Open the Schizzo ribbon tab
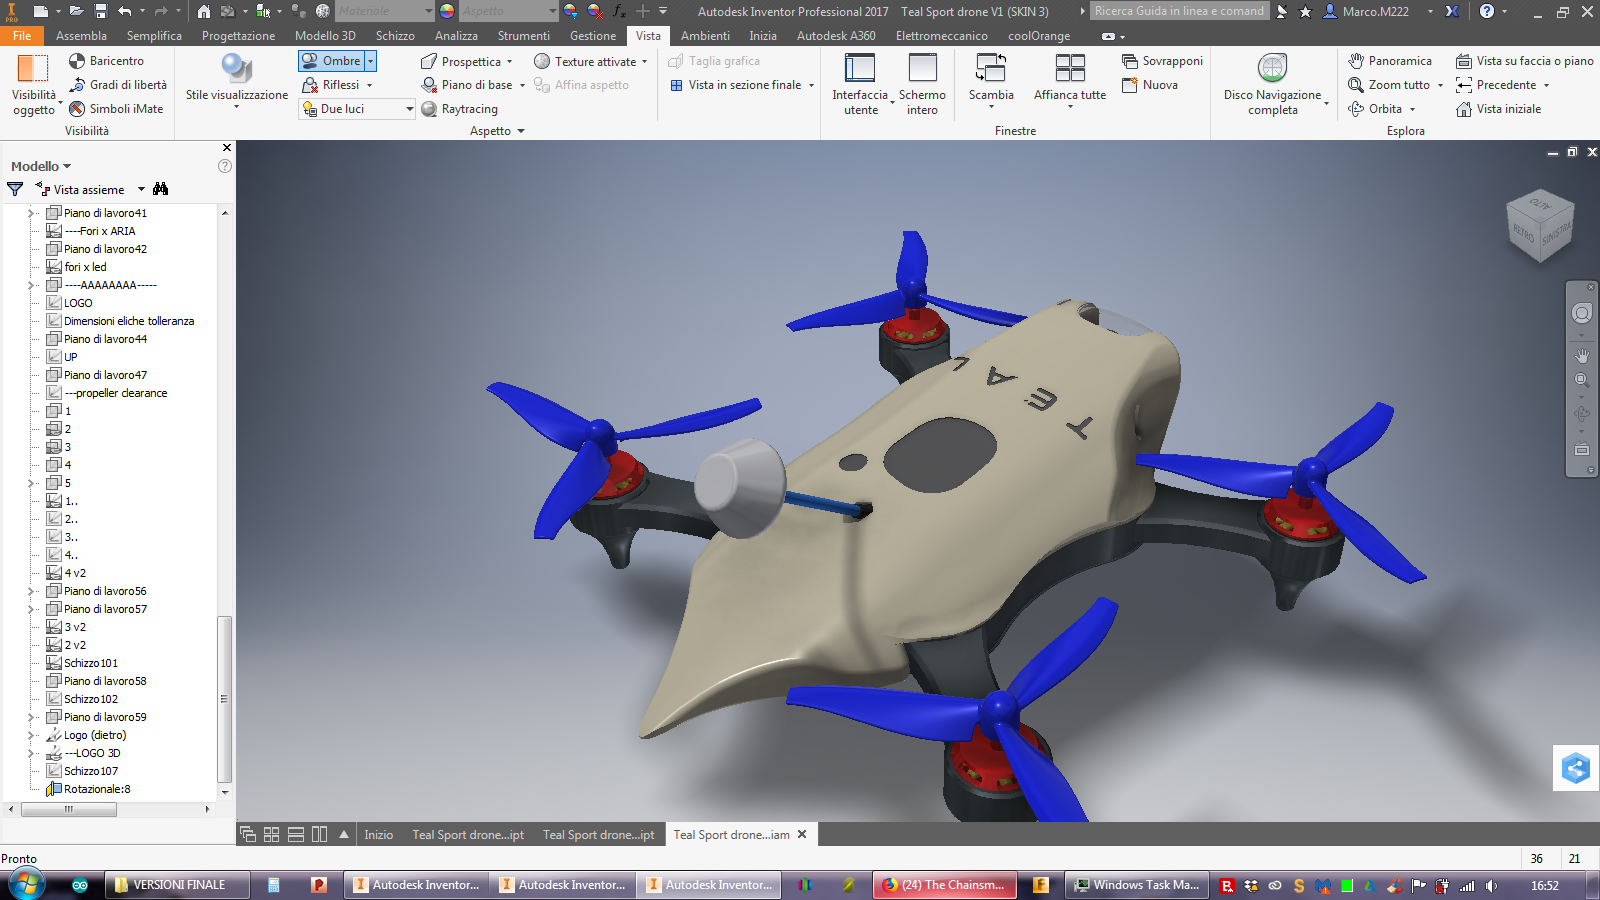 click(395, 35)
